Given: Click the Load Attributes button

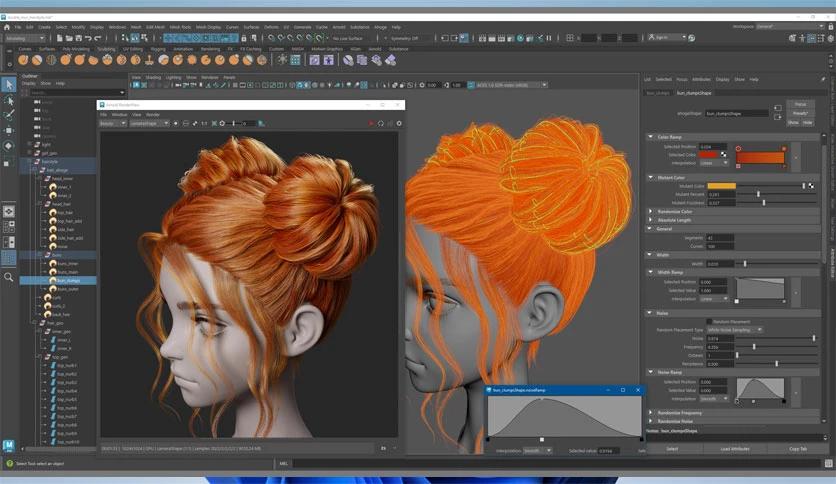Looking at the screenshot, I should pyautogui.click(x=736, y=449).
